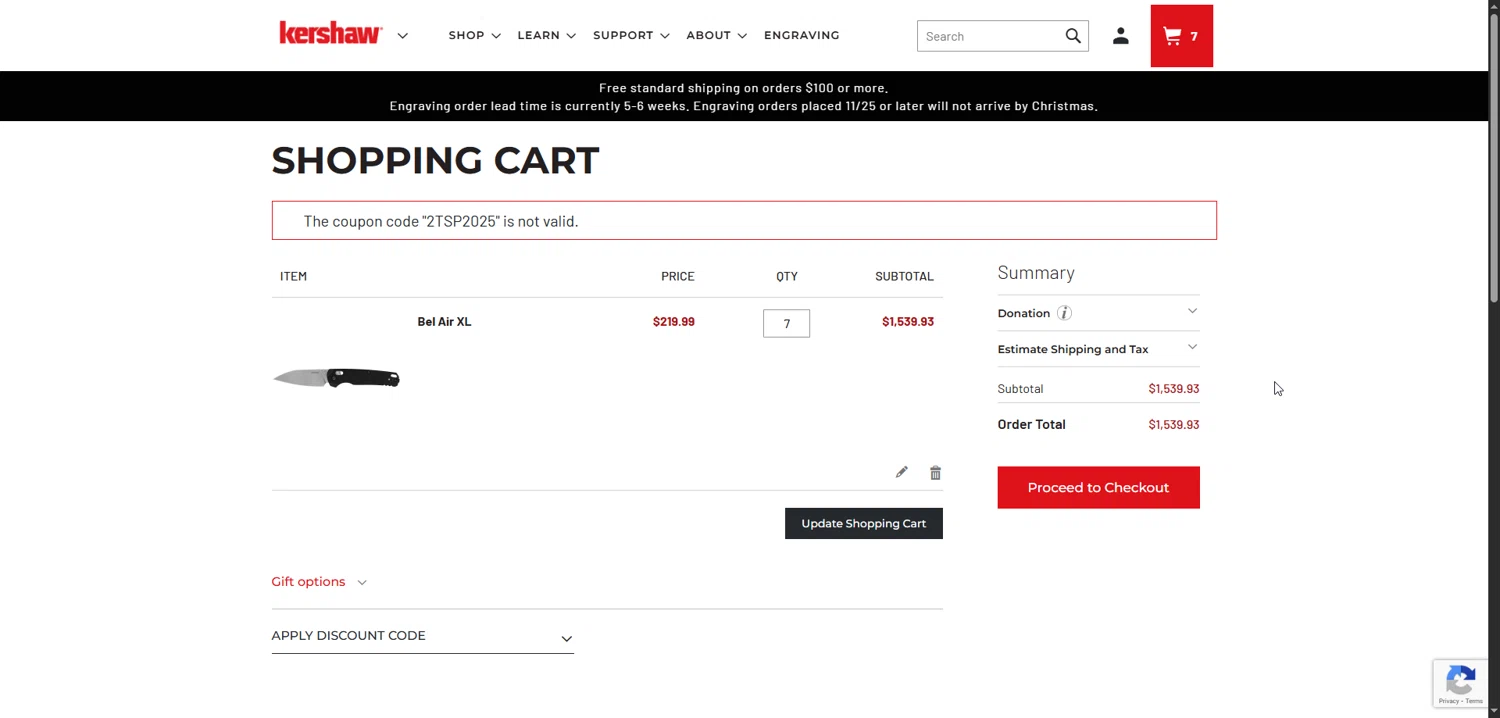Go to the ENGRAVING page

coord(801,35)
